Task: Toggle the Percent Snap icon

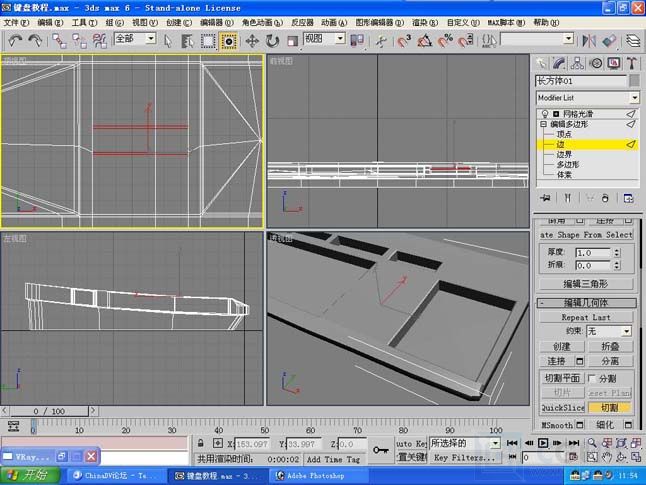Action: pos(445,40)
